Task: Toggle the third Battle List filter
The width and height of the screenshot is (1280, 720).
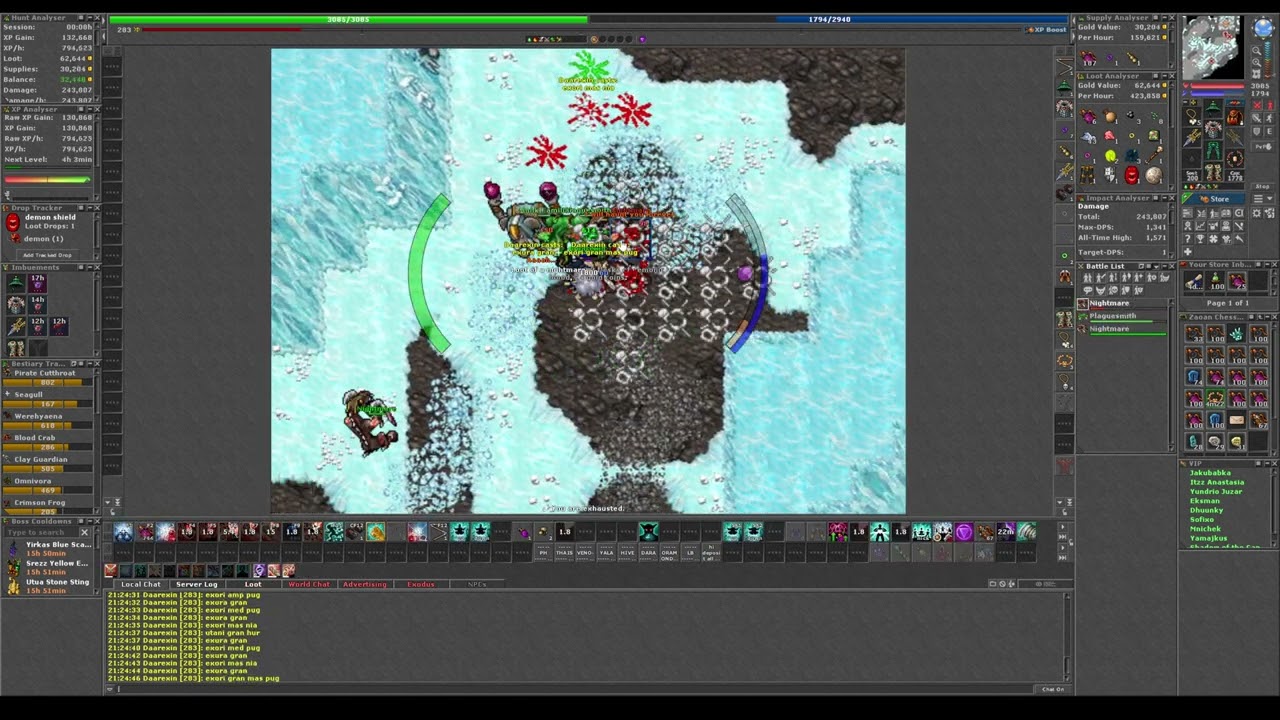Action: click(x=1113, y=277)
